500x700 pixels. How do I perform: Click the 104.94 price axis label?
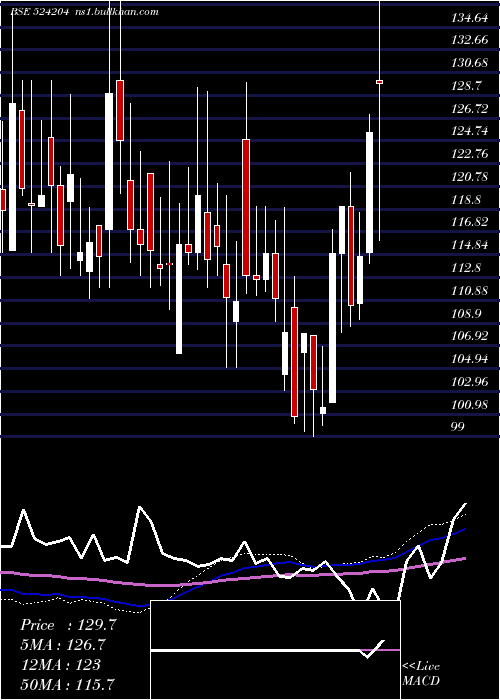470,359
